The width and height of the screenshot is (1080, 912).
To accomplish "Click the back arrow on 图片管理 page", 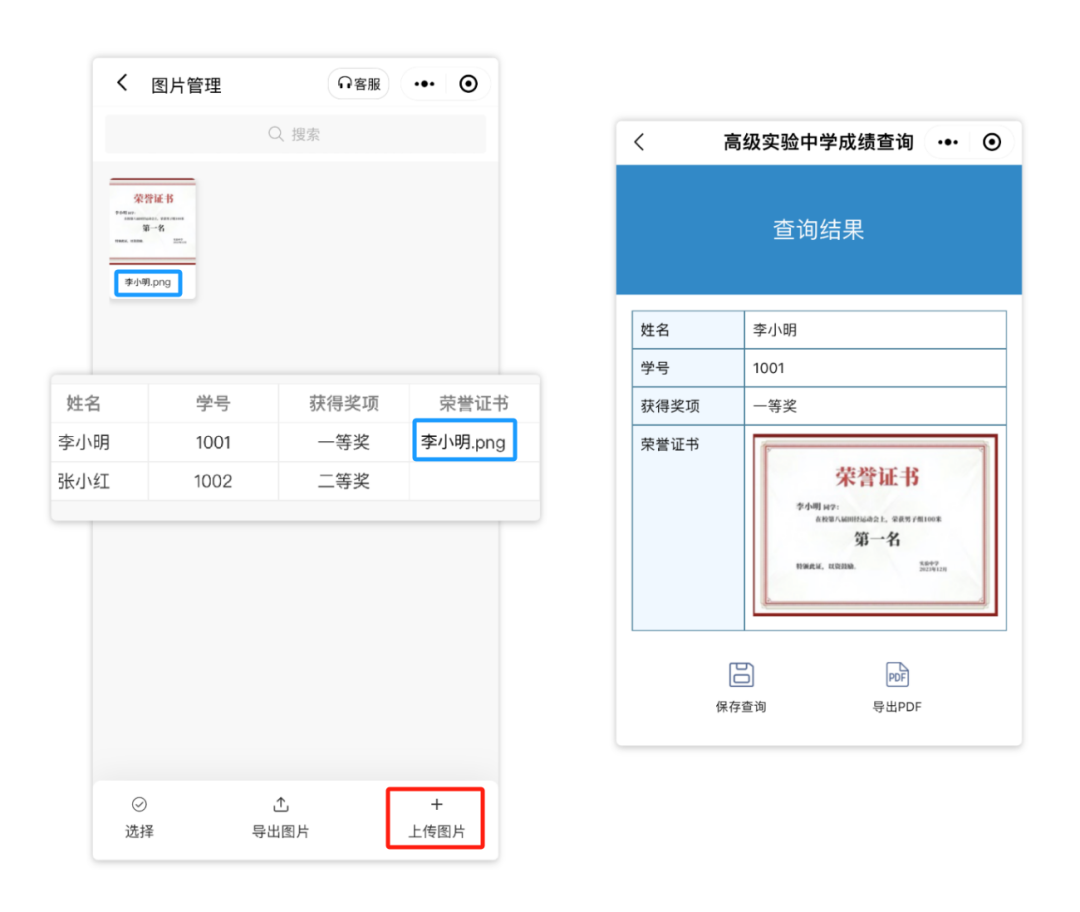I will pyautogui.click(x=121, y=84).
